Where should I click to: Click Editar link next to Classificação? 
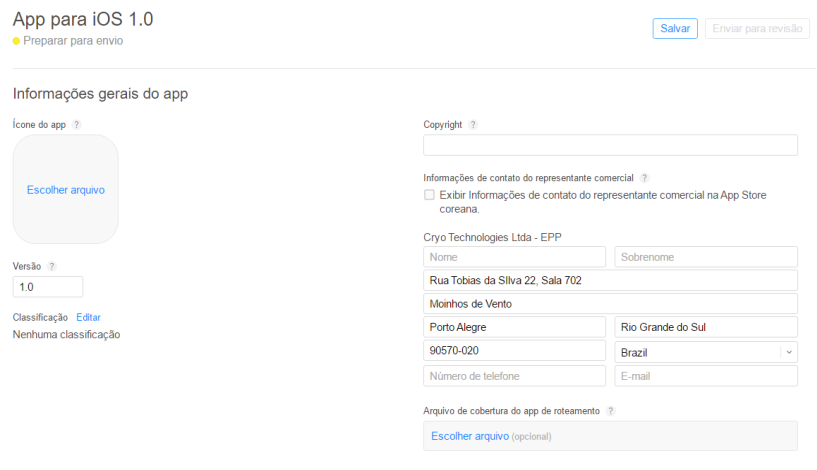click(88, 317)
